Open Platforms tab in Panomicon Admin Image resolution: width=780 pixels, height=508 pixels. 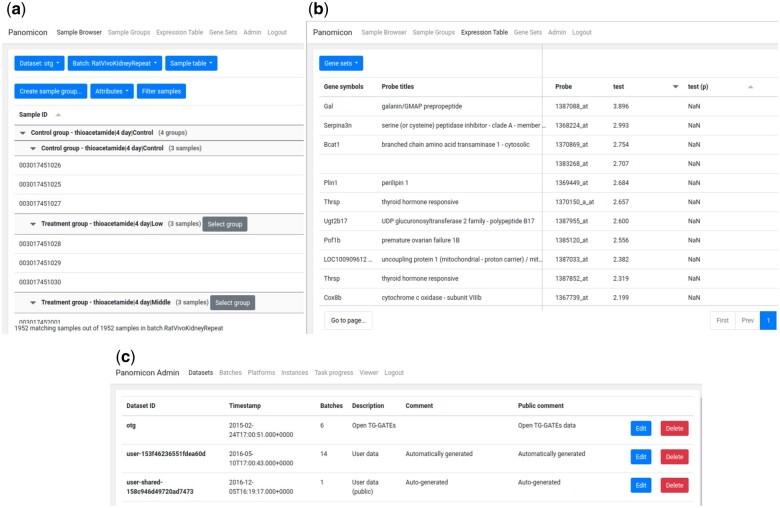(x=261, y=373)
